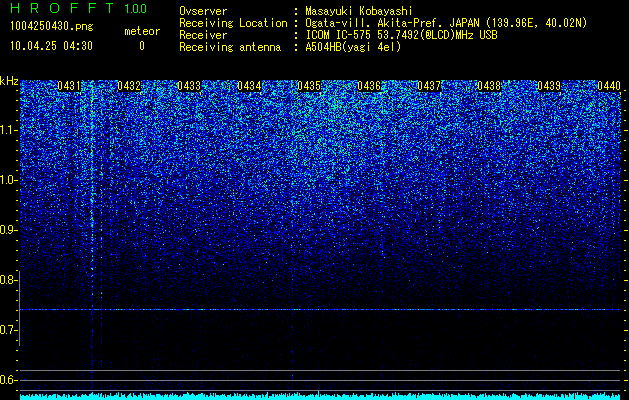
Task: Click the 0440 time marker
Action: tap(609, 86)
